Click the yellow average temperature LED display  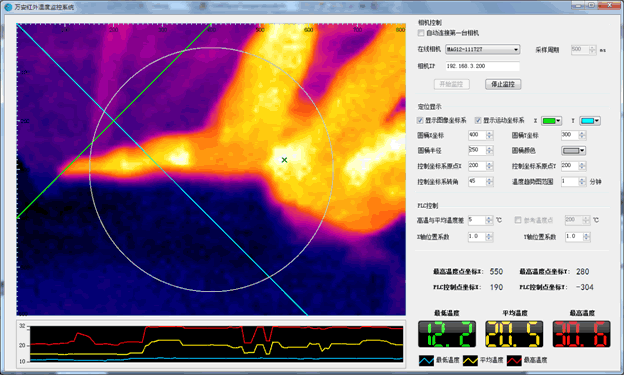pos(514,334)
